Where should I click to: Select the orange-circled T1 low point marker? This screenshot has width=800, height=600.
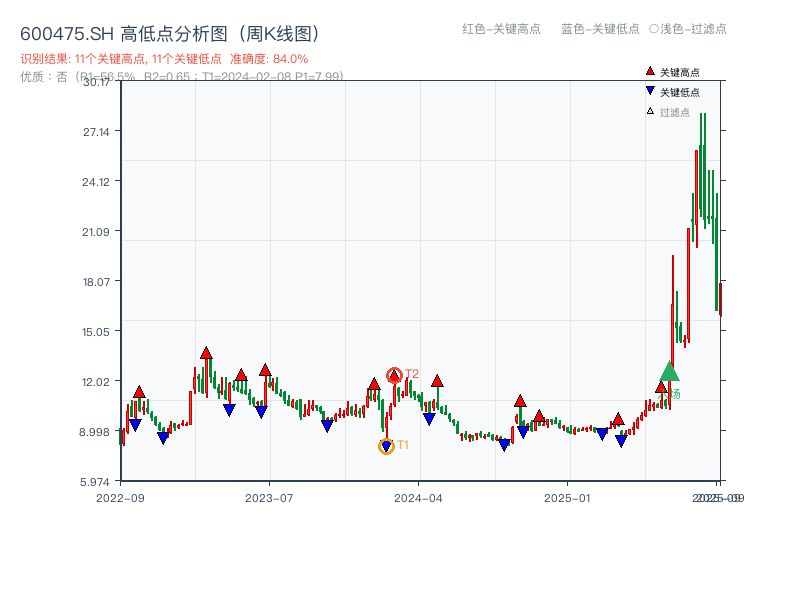pyautogui.click(x=386, y=445)
